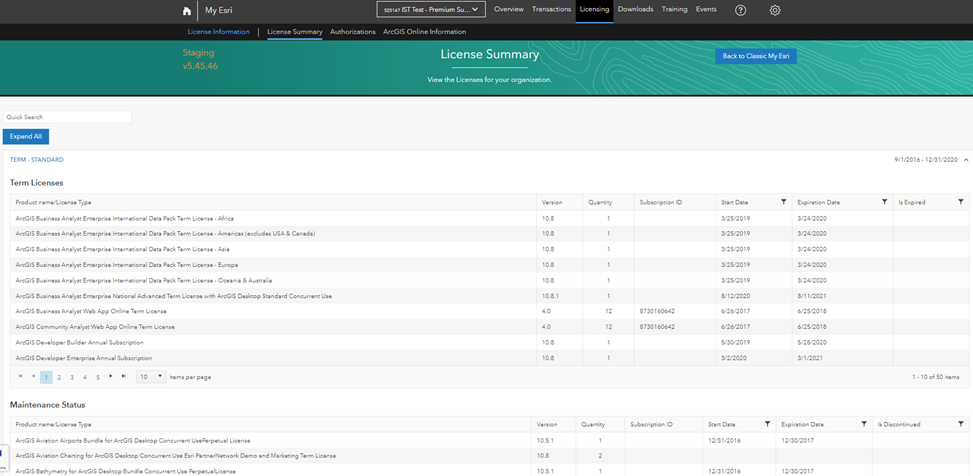973x476 pixels.
Task: Switch to ArcGIS Online Information tab
Action: pos(424,32)
